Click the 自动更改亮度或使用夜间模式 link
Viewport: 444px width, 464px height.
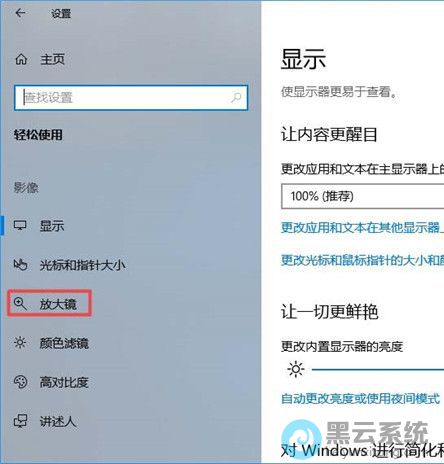360,398
